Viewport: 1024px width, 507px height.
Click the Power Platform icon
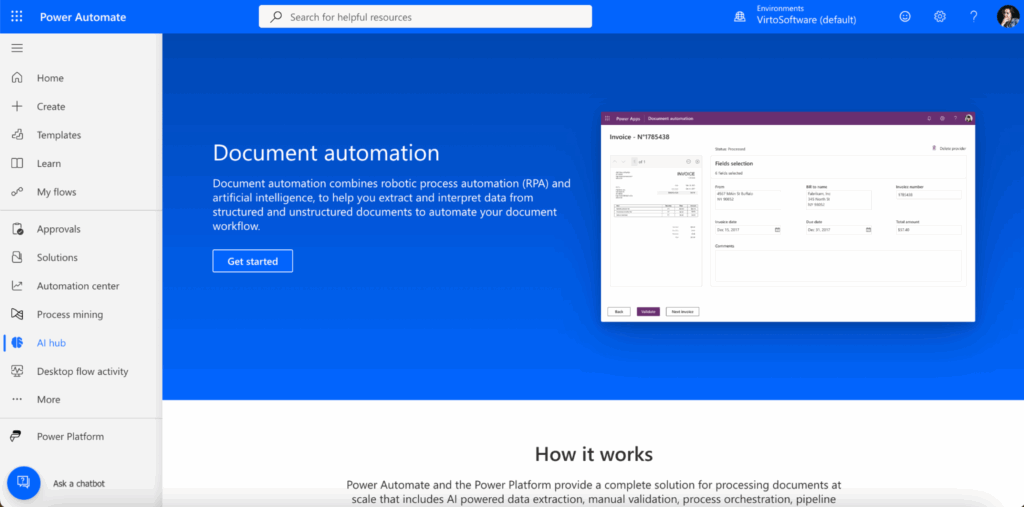coord(17,436)
